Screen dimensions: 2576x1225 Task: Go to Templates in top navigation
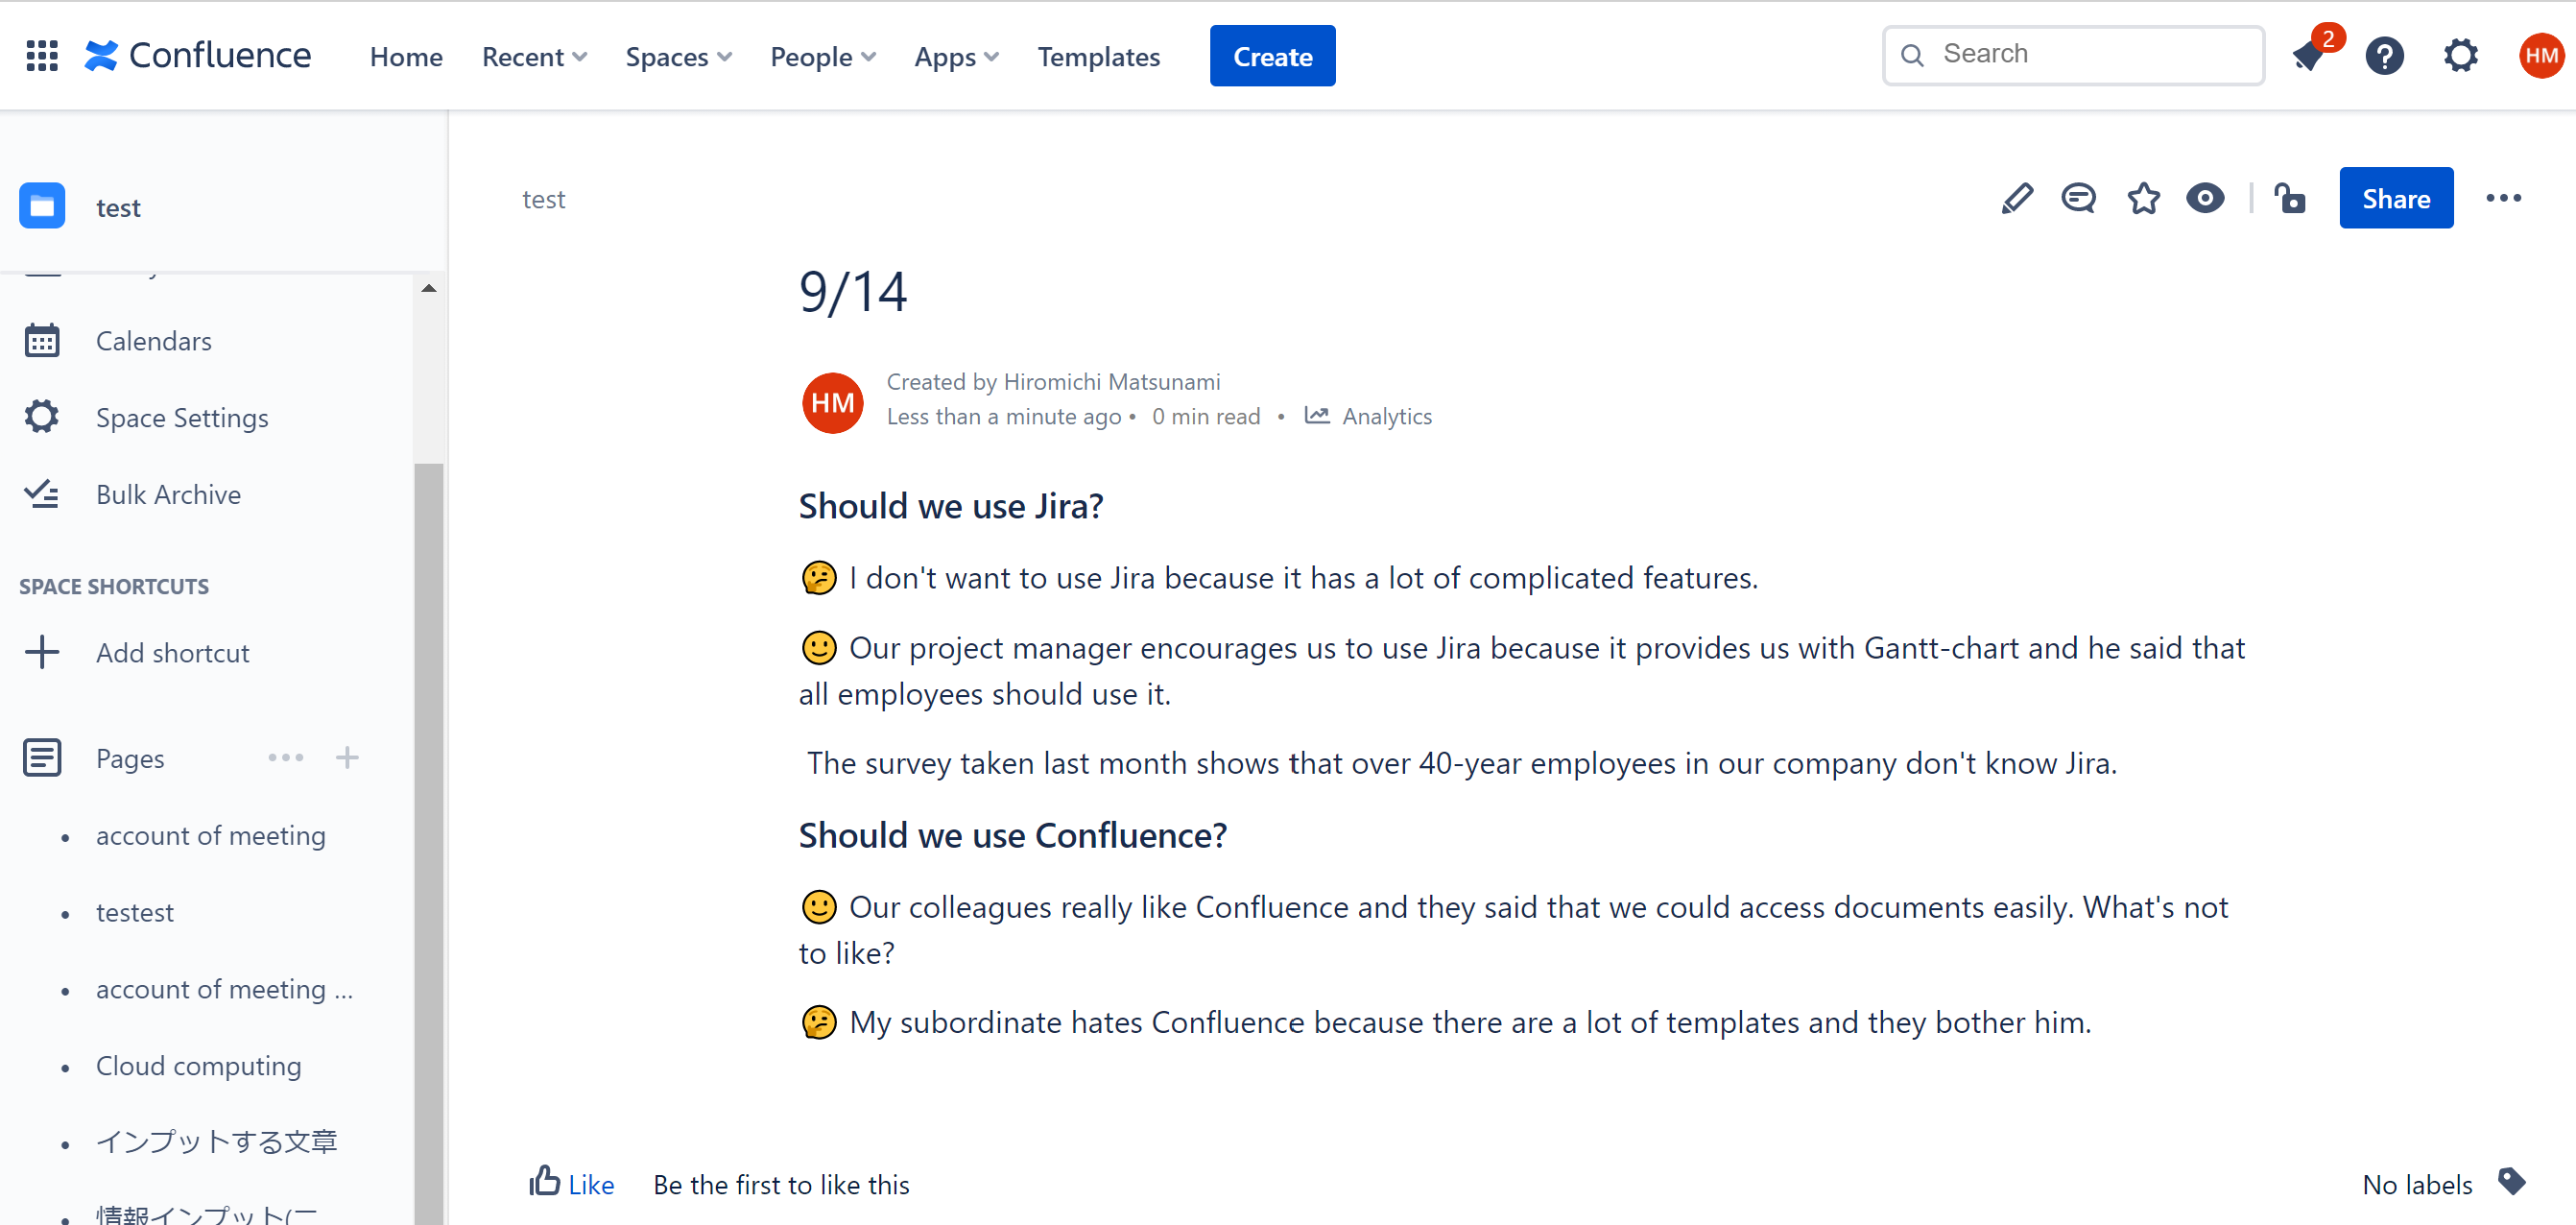tap(1098, 57)
